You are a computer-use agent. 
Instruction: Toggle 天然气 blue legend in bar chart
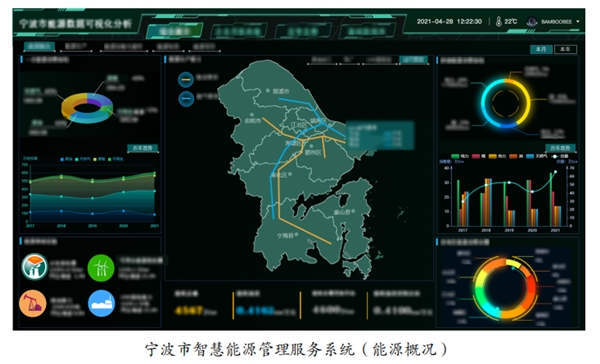pos(537,156)
